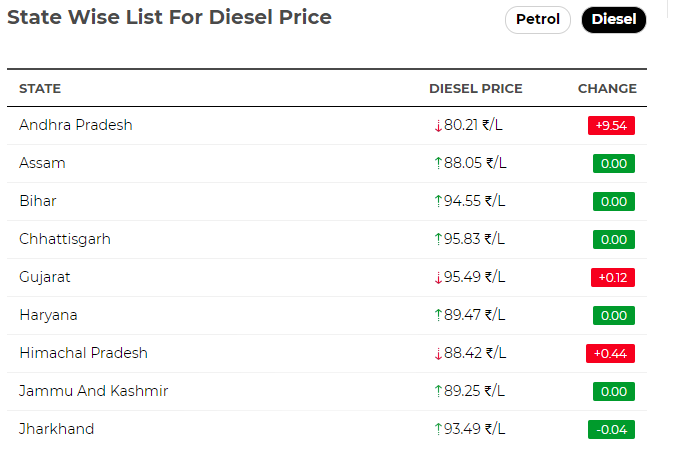This screenshot has width=680, height=457.
Task: Click the DIESEL PRICE column header
Action: coord(476,88)
